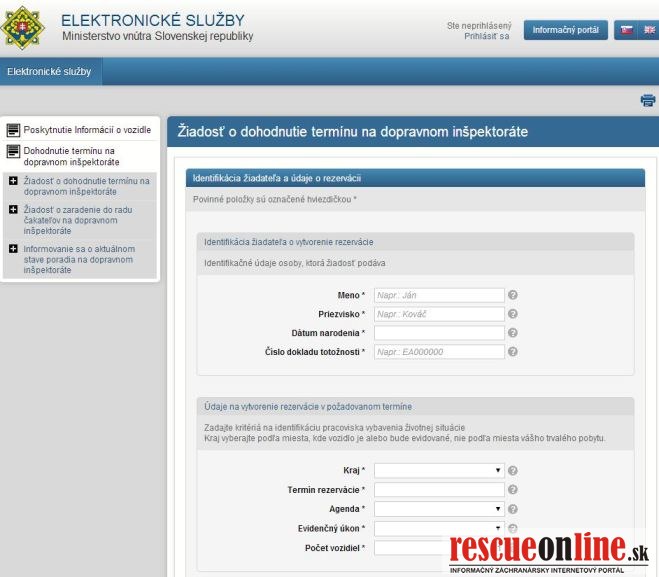Click the Informačný portál button

pos(565,30)
